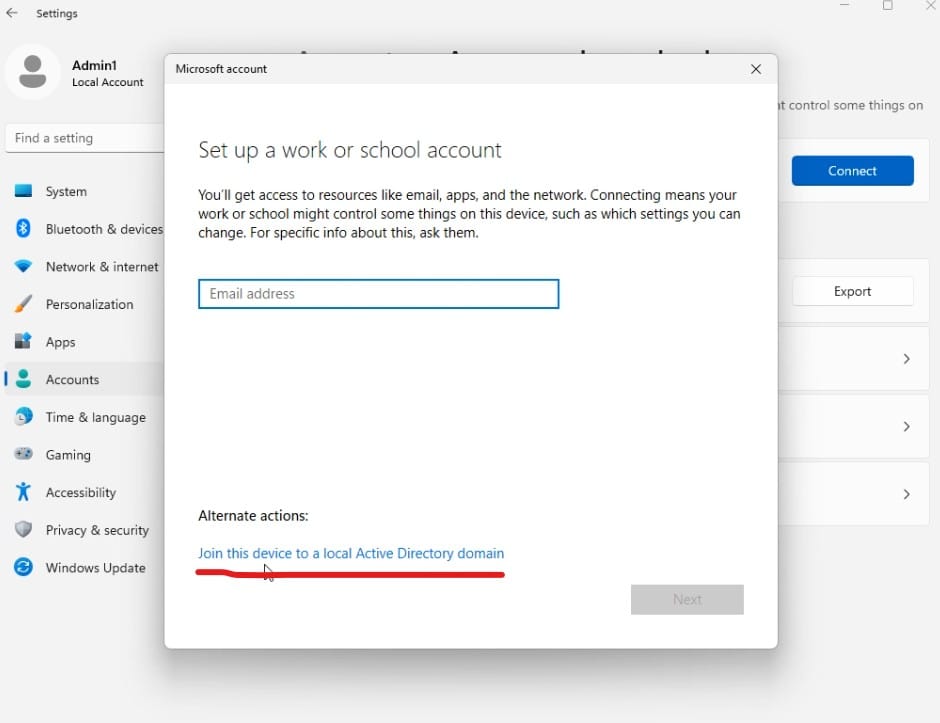Open Privacy & security label
Screen dimensions: 940x723
97,531
